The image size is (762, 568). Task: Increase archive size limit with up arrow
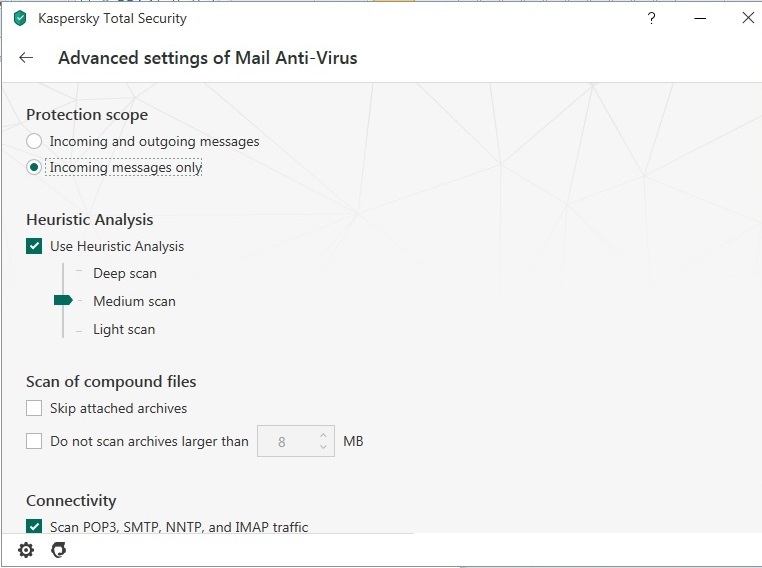(323, 435)
